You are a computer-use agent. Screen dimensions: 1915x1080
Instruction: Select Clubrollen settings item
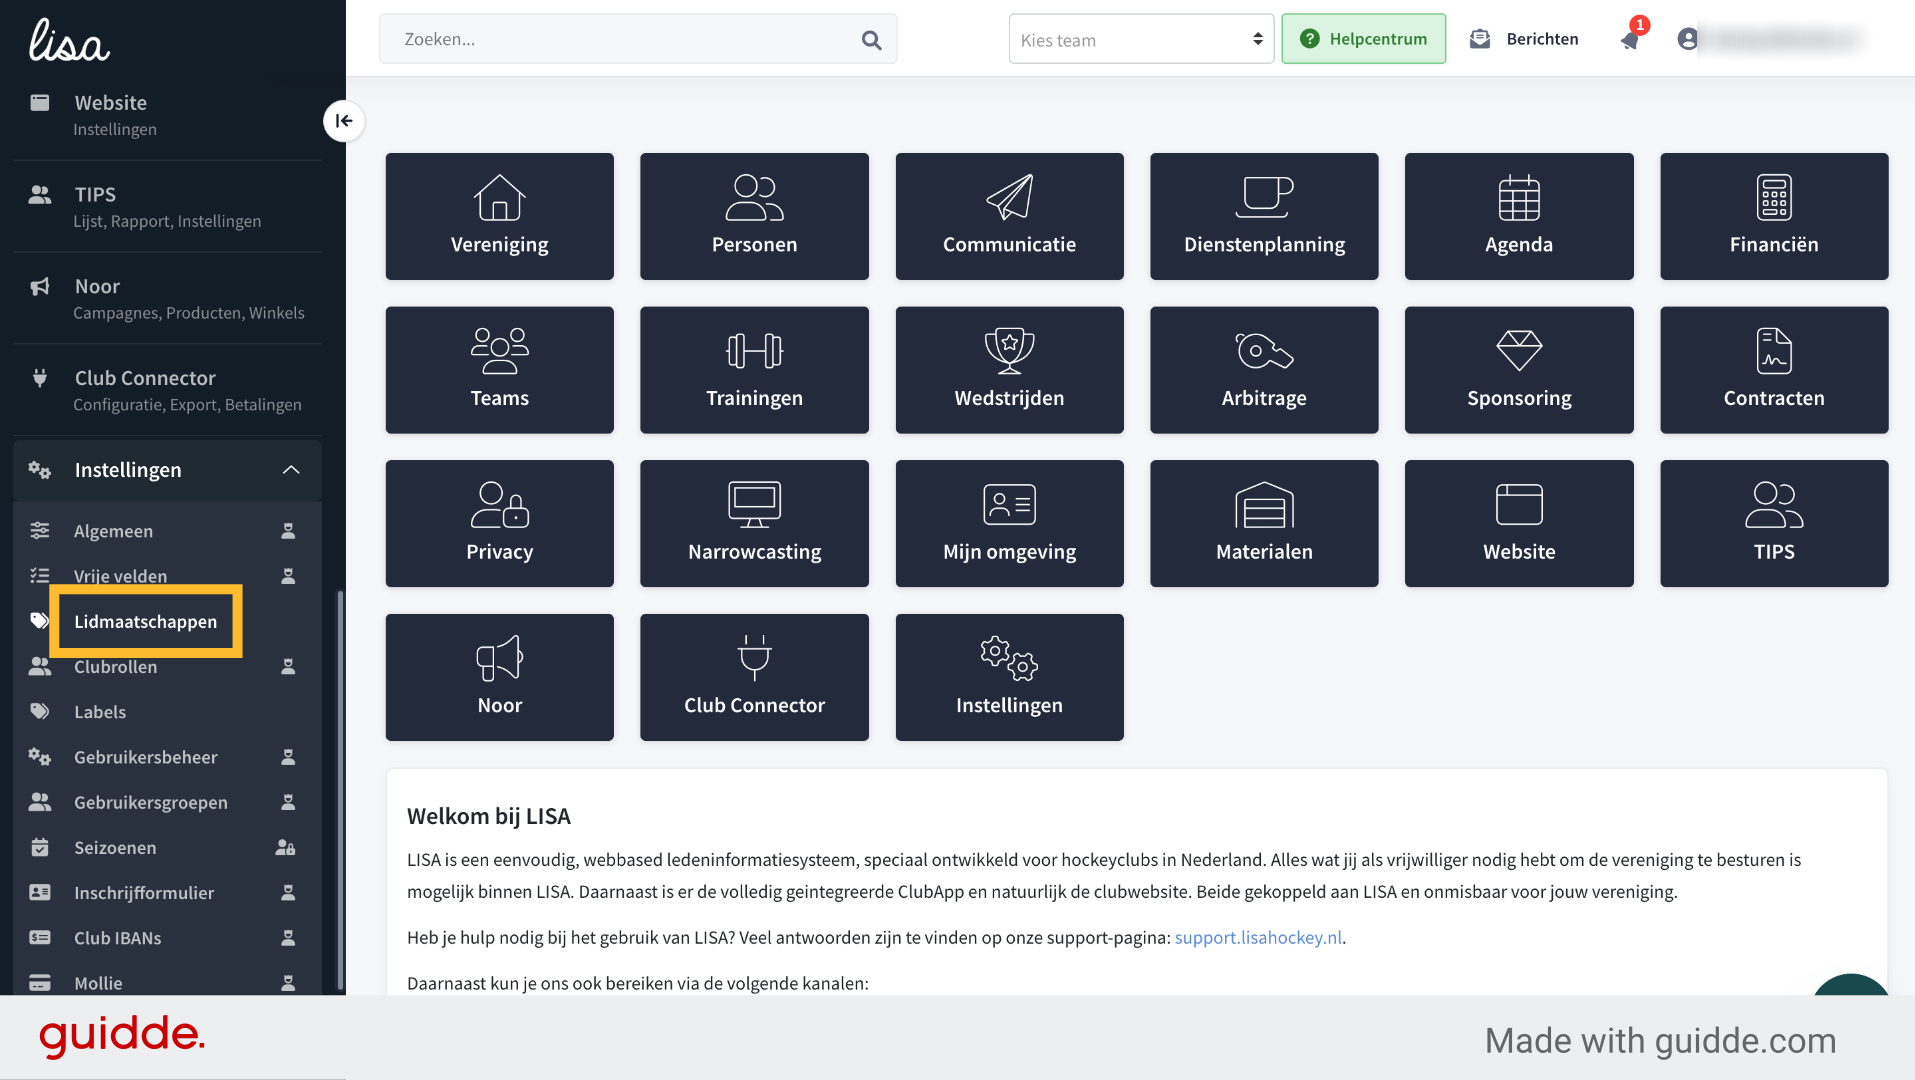[167, 667]
